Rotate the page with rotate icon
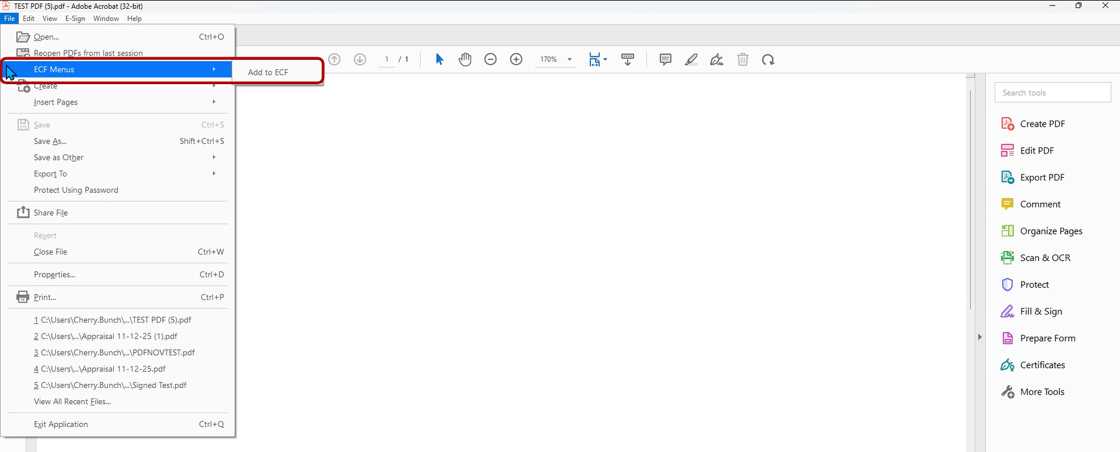Image resolution: width=1120 pixels, height=452 pixels. point(768,60)
